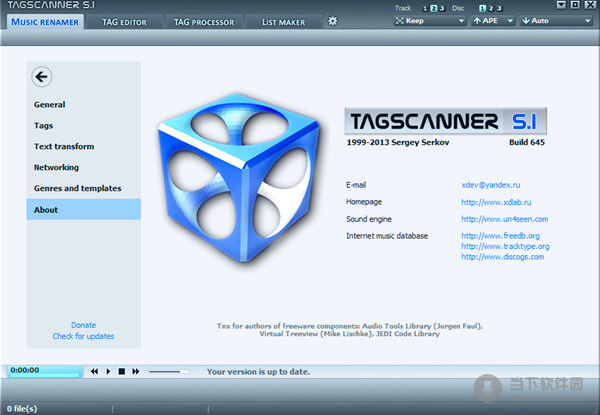The width and height of the screenshot is (600, 415).
Task: Click the 'Sound engine' label
Action: tap(369, 219)
